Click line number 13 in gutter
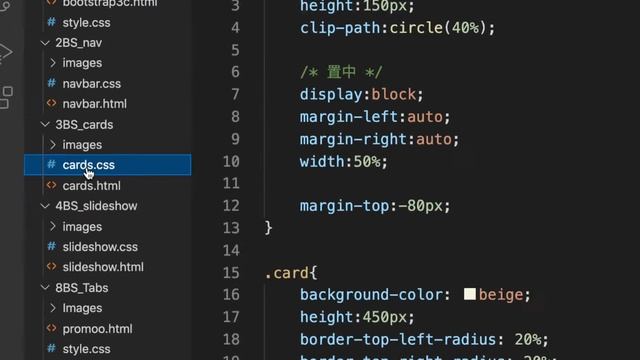Viewport: 640px width, 360px height. (231, 228)
